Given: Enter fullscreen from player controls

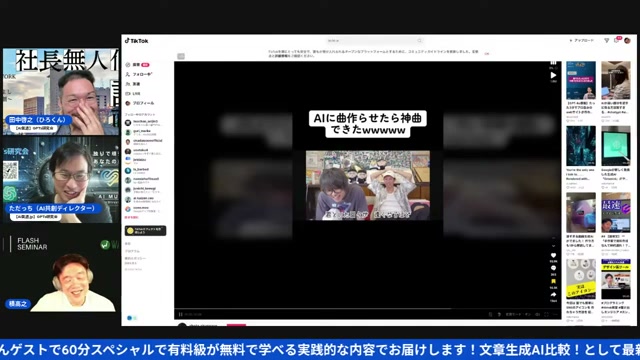Looking at the screenshot, I should [547, 314].
